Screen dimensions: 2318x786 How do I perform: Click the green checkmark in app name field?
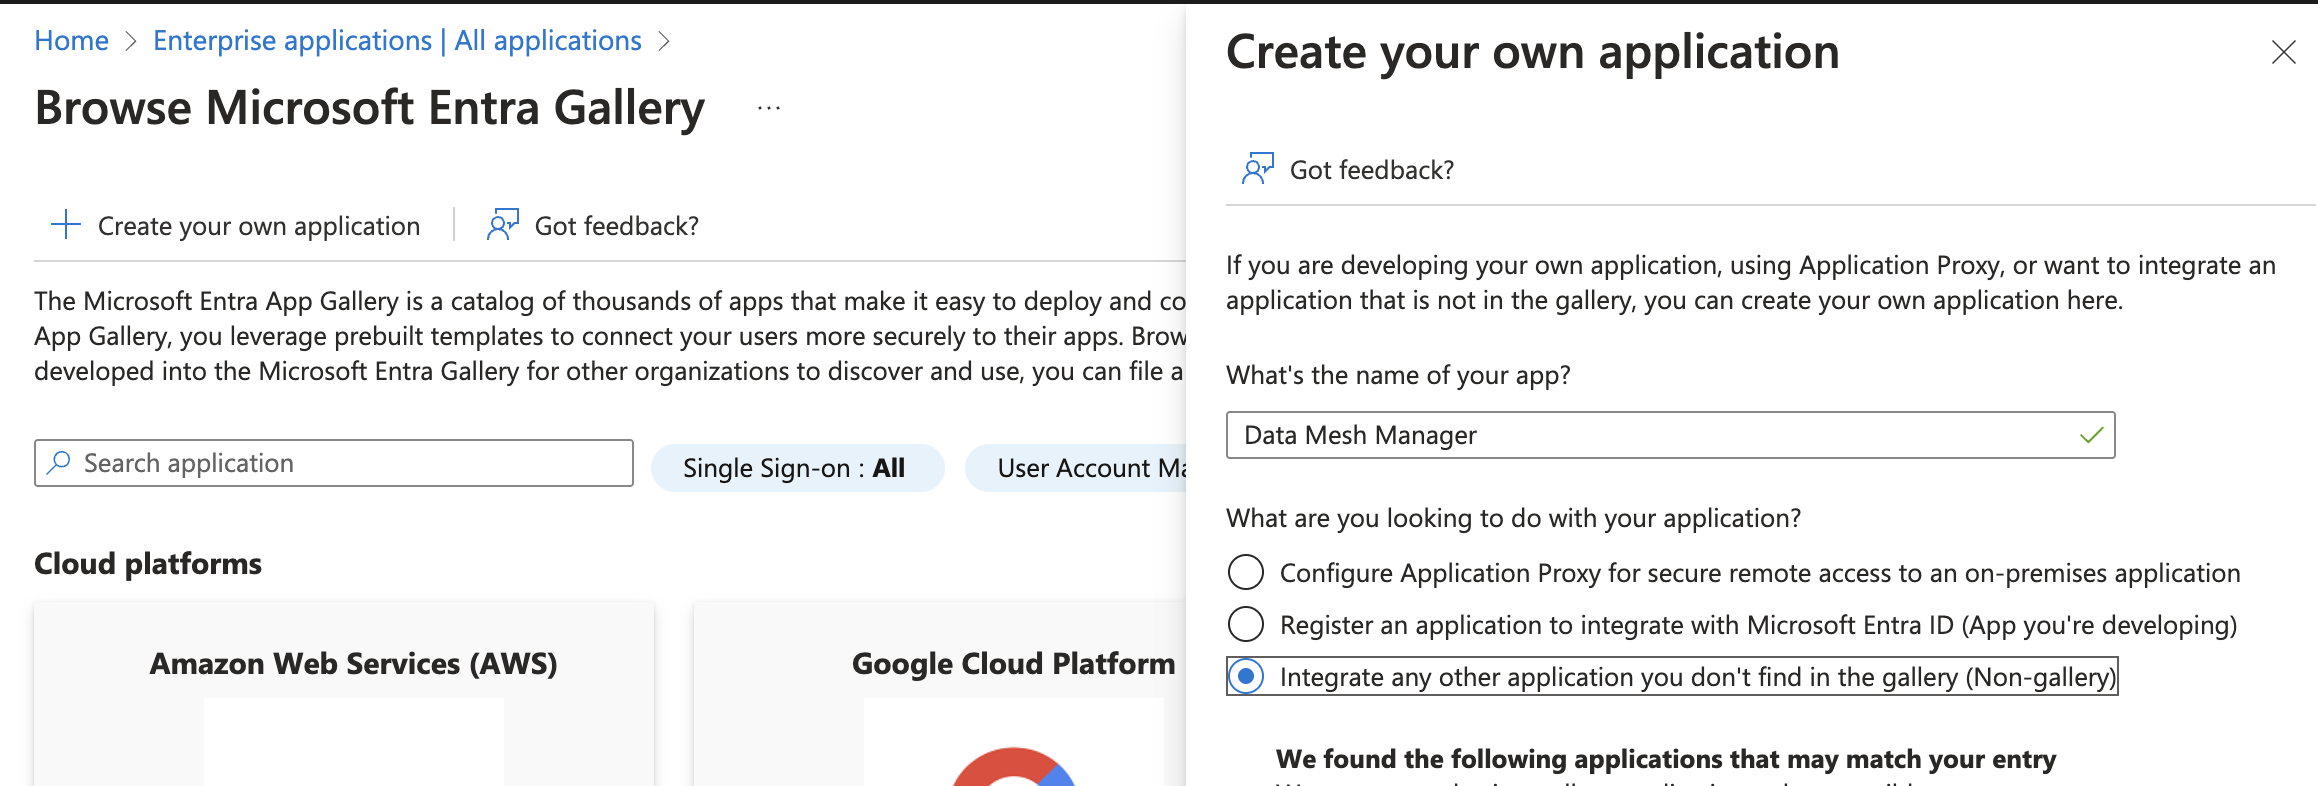[x=2090, y=435]
